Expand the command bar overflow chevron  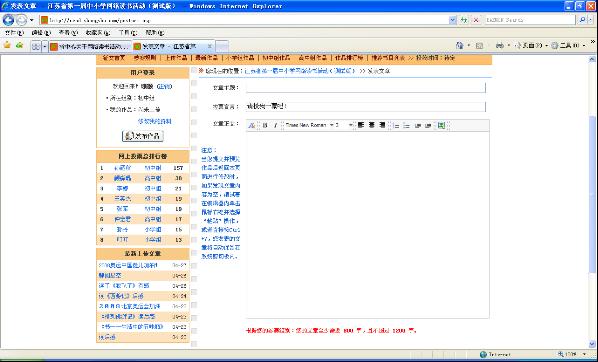click(593, 42)
